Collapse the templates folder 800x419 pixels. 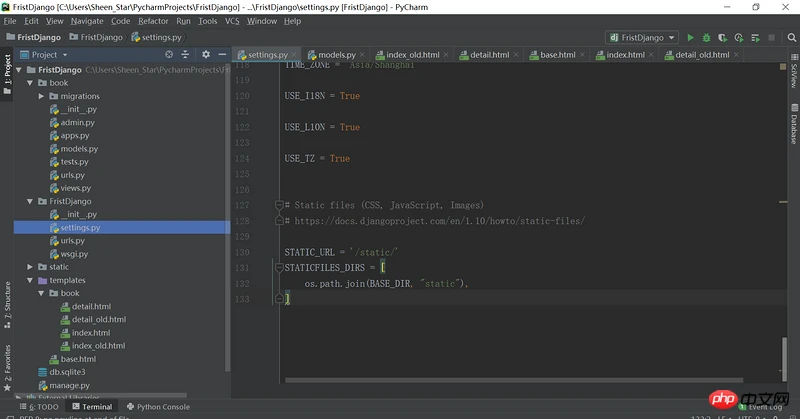30,280
